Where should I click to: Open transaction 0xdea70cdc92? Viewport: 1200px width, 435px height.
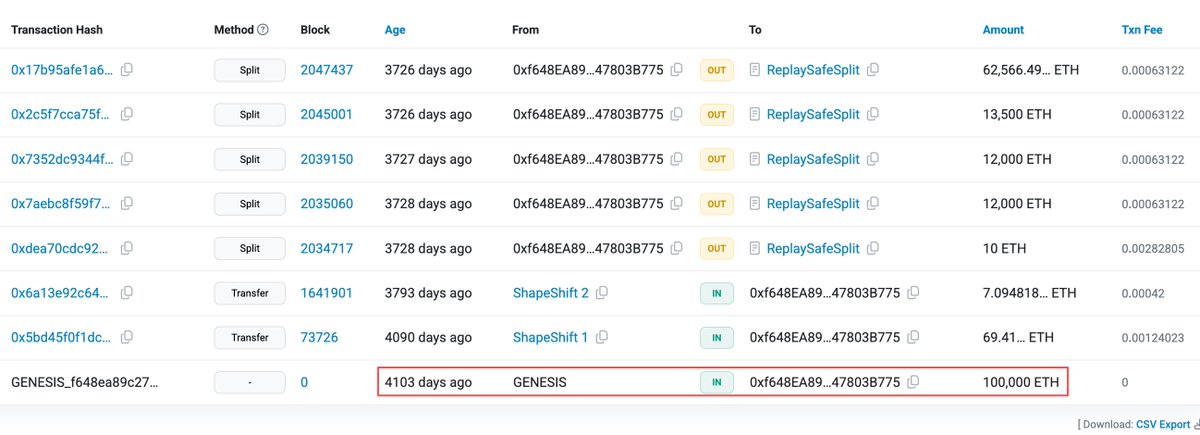click(61, 248)
